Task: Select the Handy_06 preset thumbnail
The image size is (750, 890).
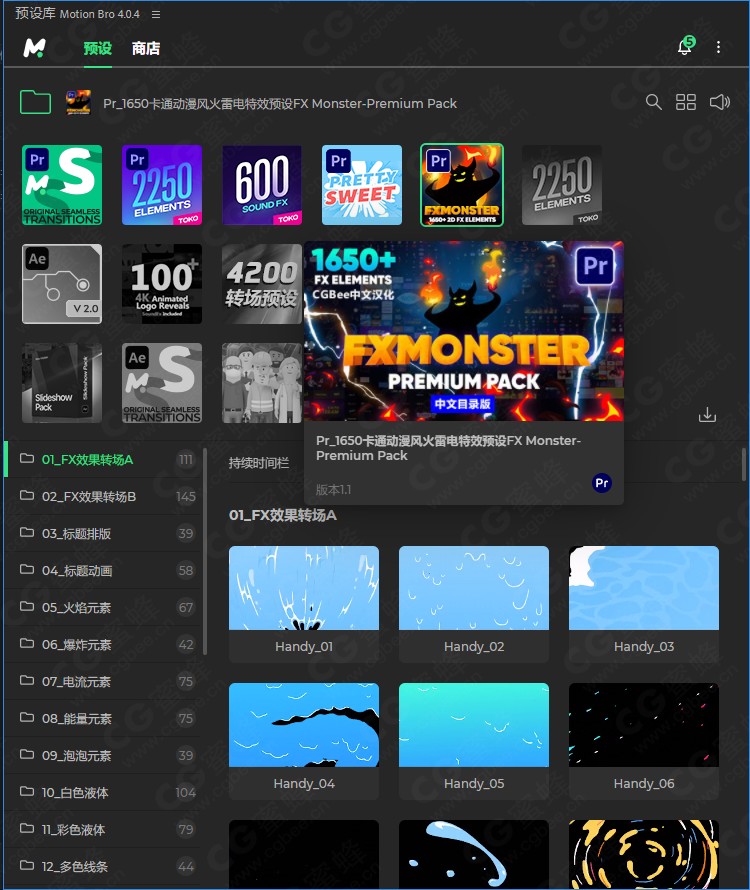Action: click(644, 725)
